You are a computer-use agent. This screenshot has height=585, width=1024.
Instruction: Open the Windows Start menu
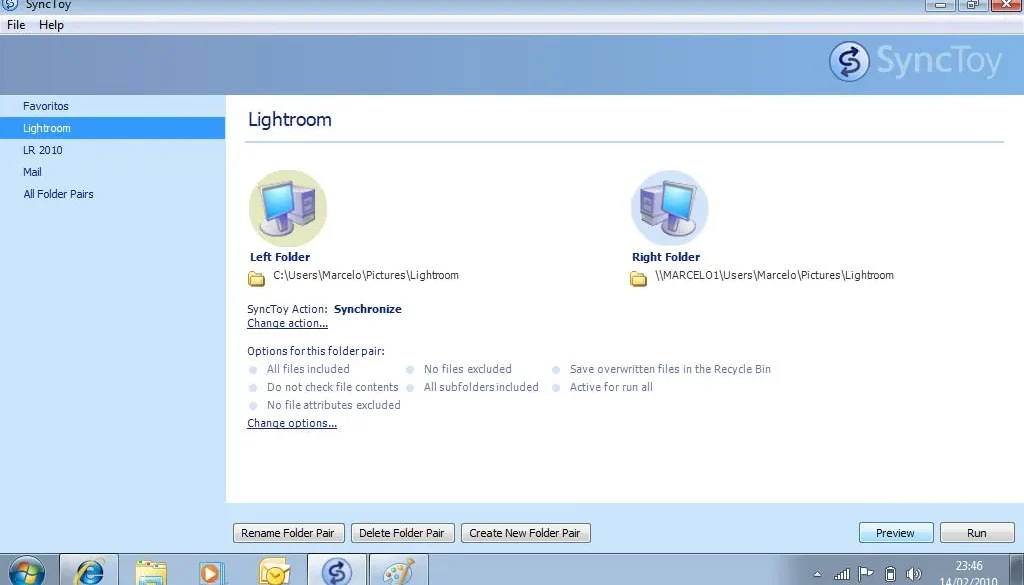pyautogui.click(x=27, y=572)
